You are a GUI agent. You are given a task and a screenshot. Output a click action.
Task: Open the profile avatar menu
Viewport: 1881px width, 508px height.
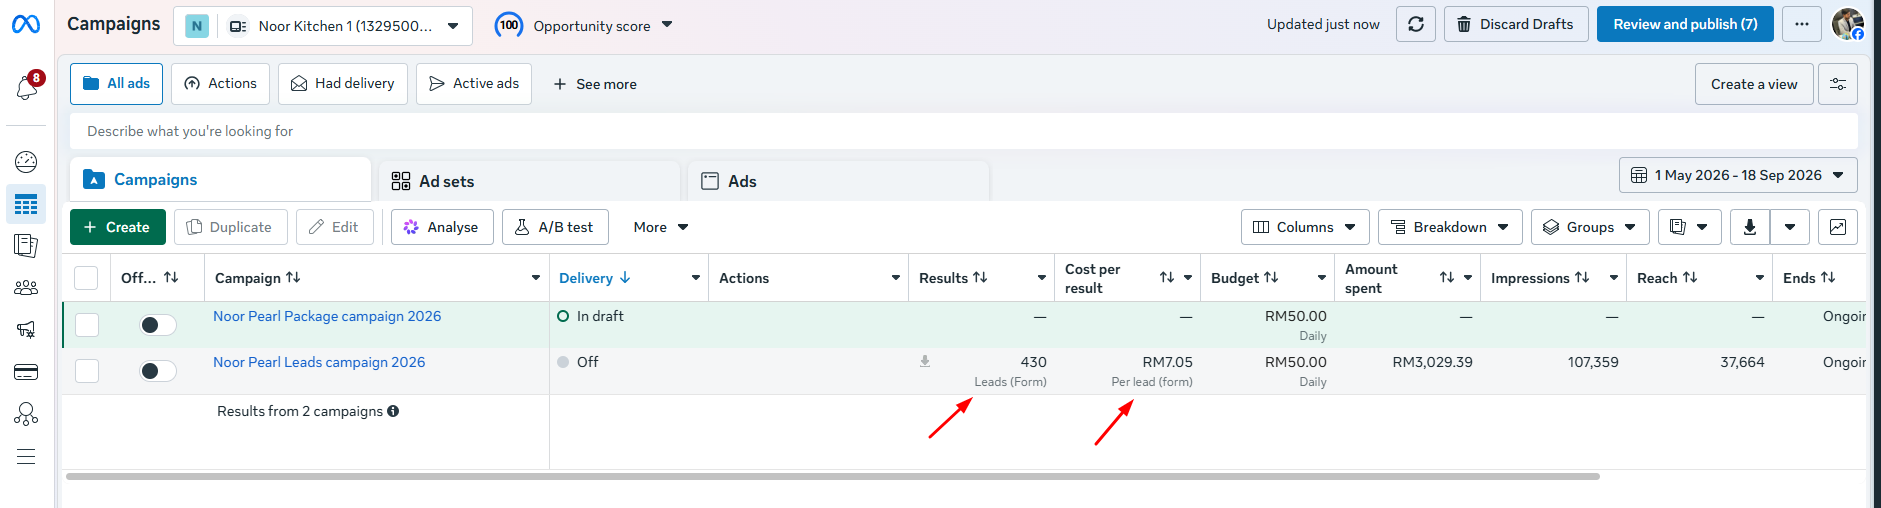coord(1848,24)
